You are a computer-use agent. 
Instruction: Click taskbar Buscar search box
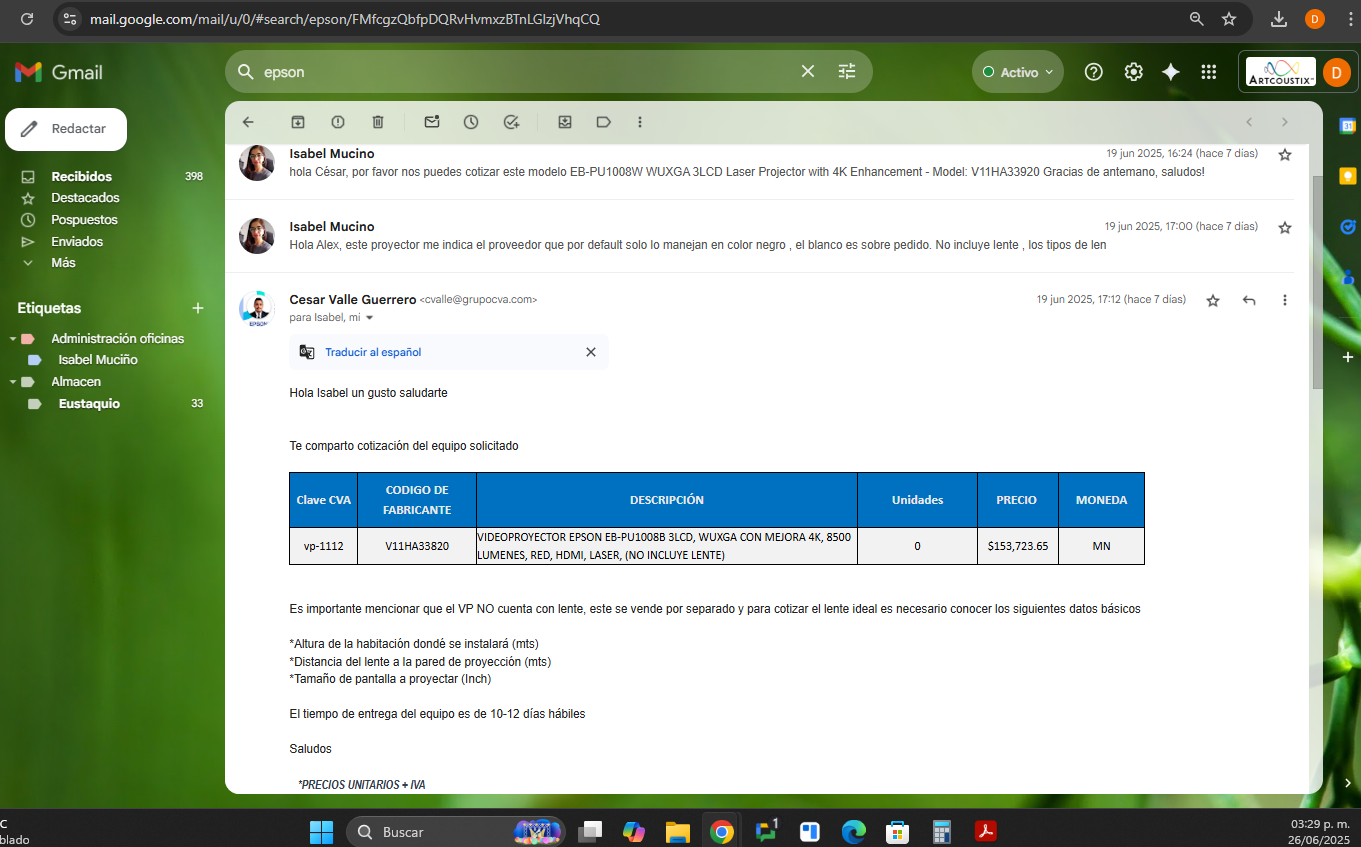click(456, 831)
